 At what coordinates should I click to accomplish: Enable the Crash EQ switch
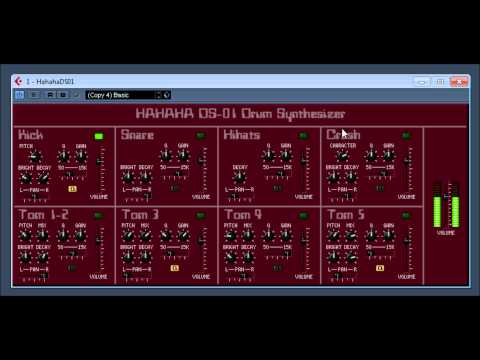pos(380,189)
